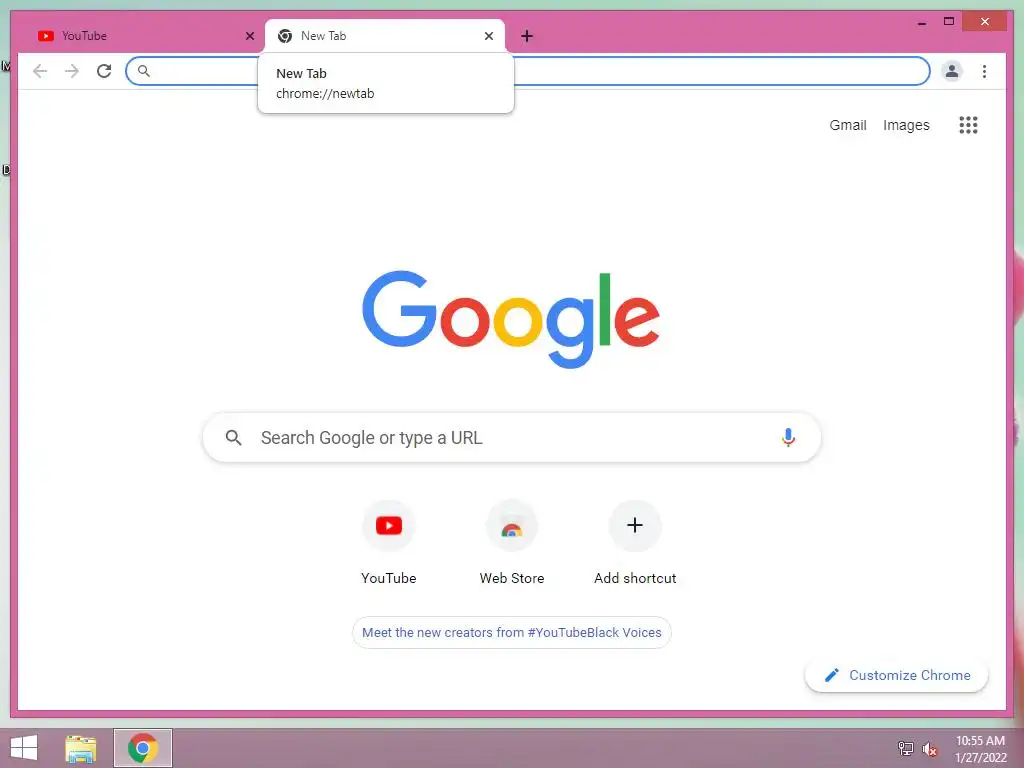Click the search magnifier in the Google search box
The width and height of the screenshot is (1024, 768).
point(233,438)
